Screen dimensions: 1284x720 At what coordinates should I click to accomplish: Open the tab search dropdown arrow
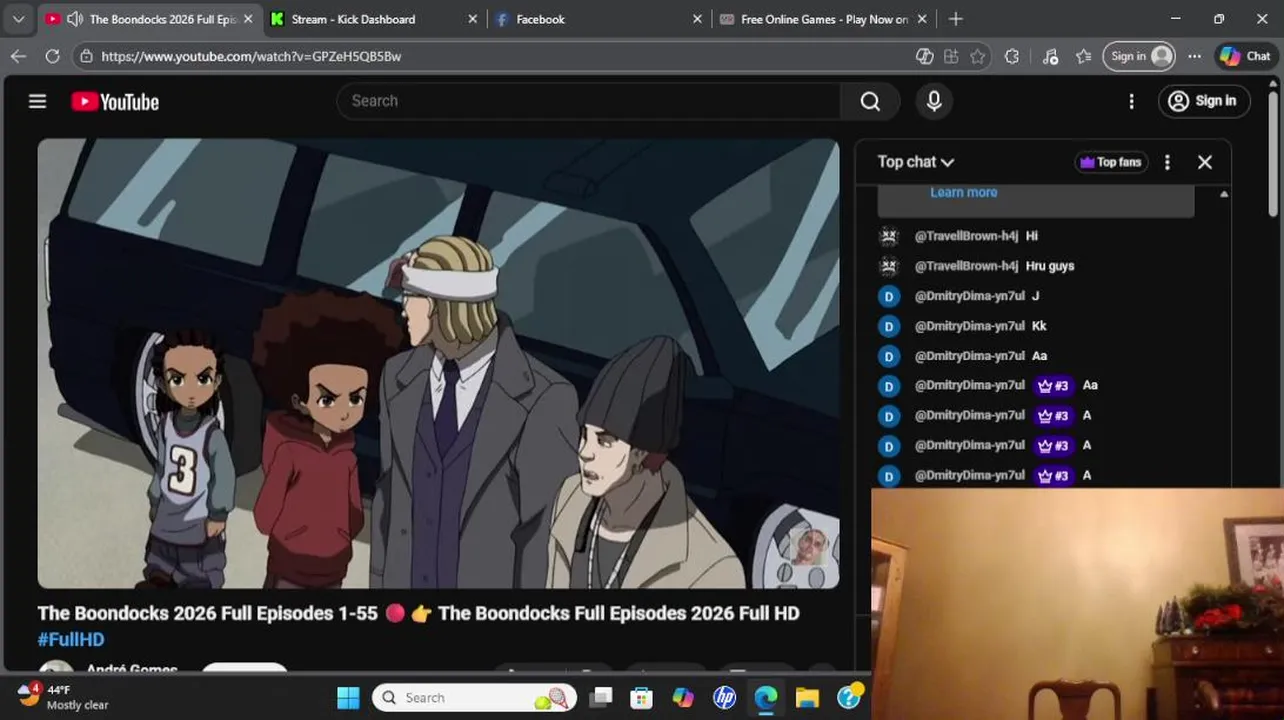click(18, 19)
